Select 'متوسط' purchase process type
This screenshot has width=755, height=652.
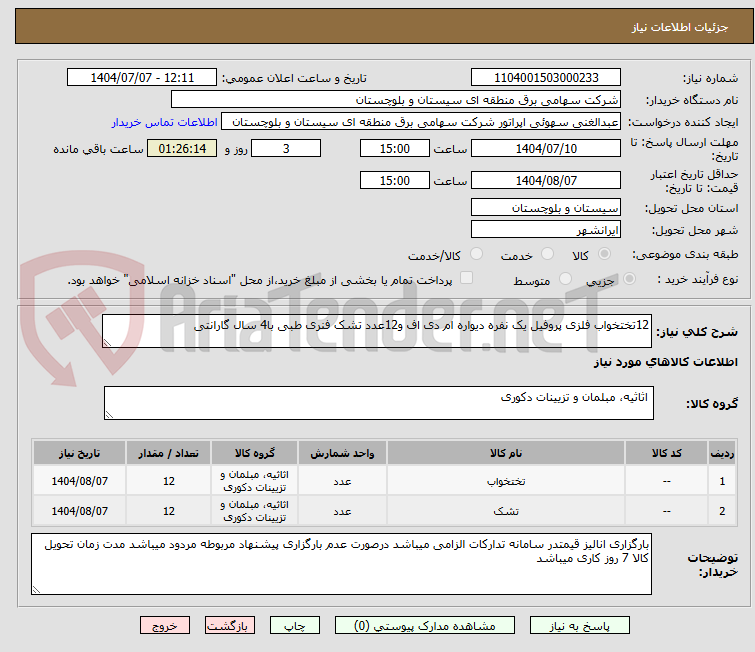click(545, 281)
